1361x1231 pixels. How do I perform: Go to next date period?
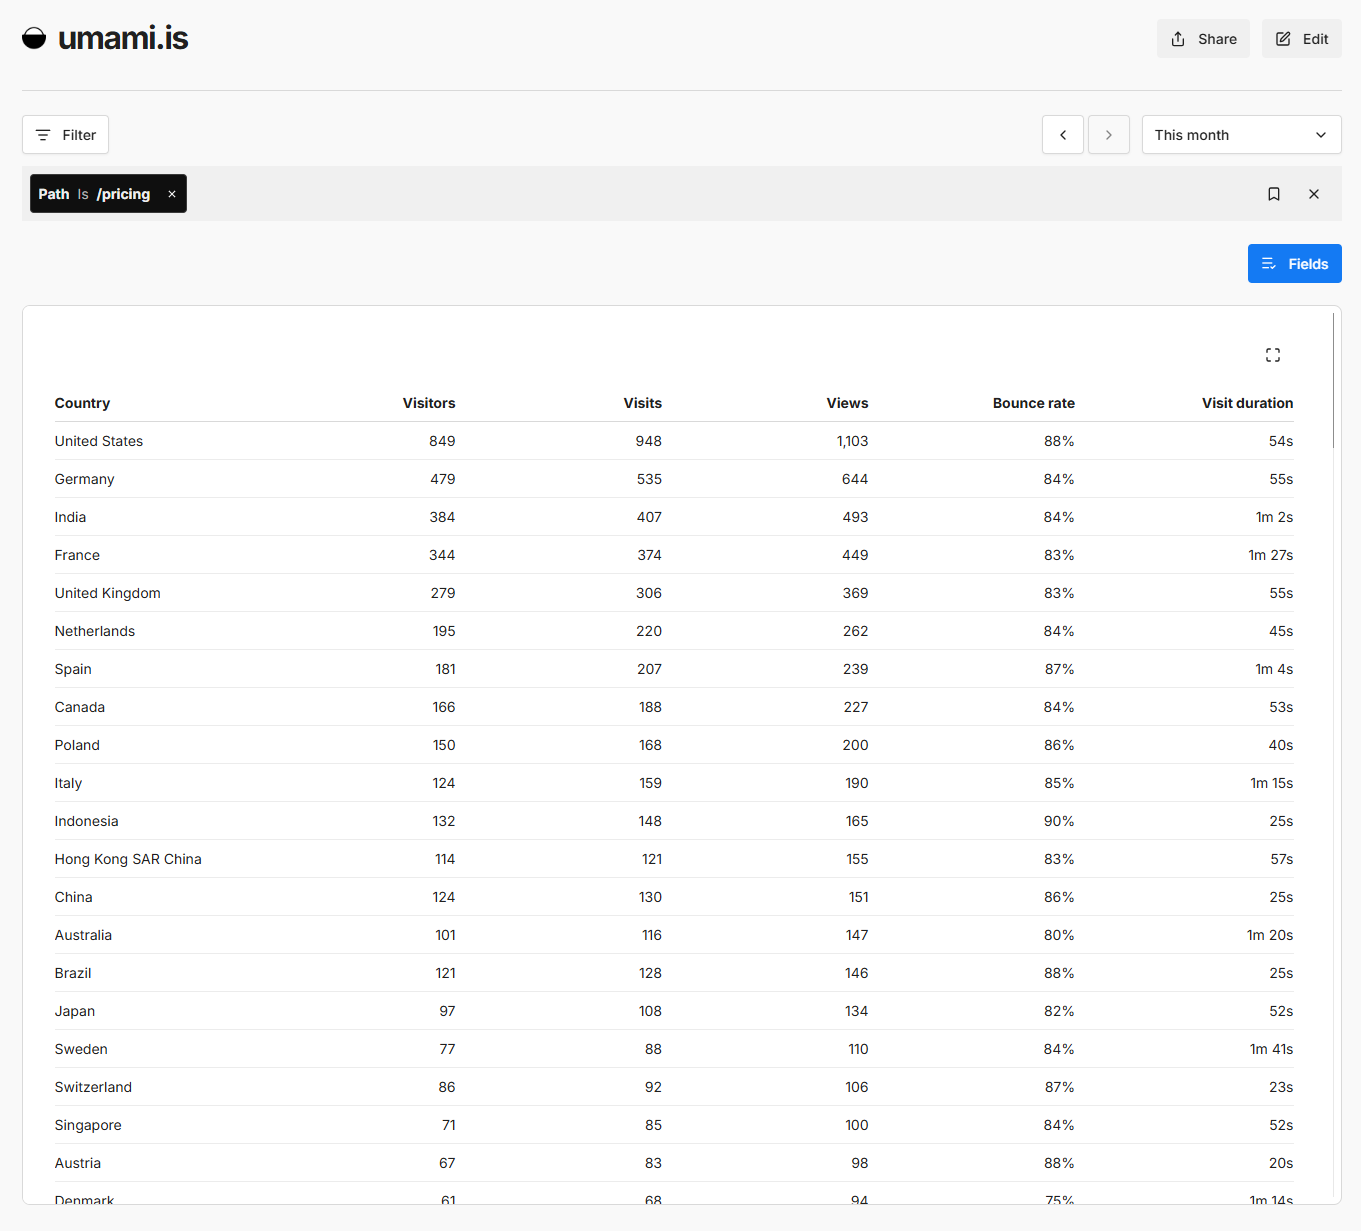[x=1108, y=135]
